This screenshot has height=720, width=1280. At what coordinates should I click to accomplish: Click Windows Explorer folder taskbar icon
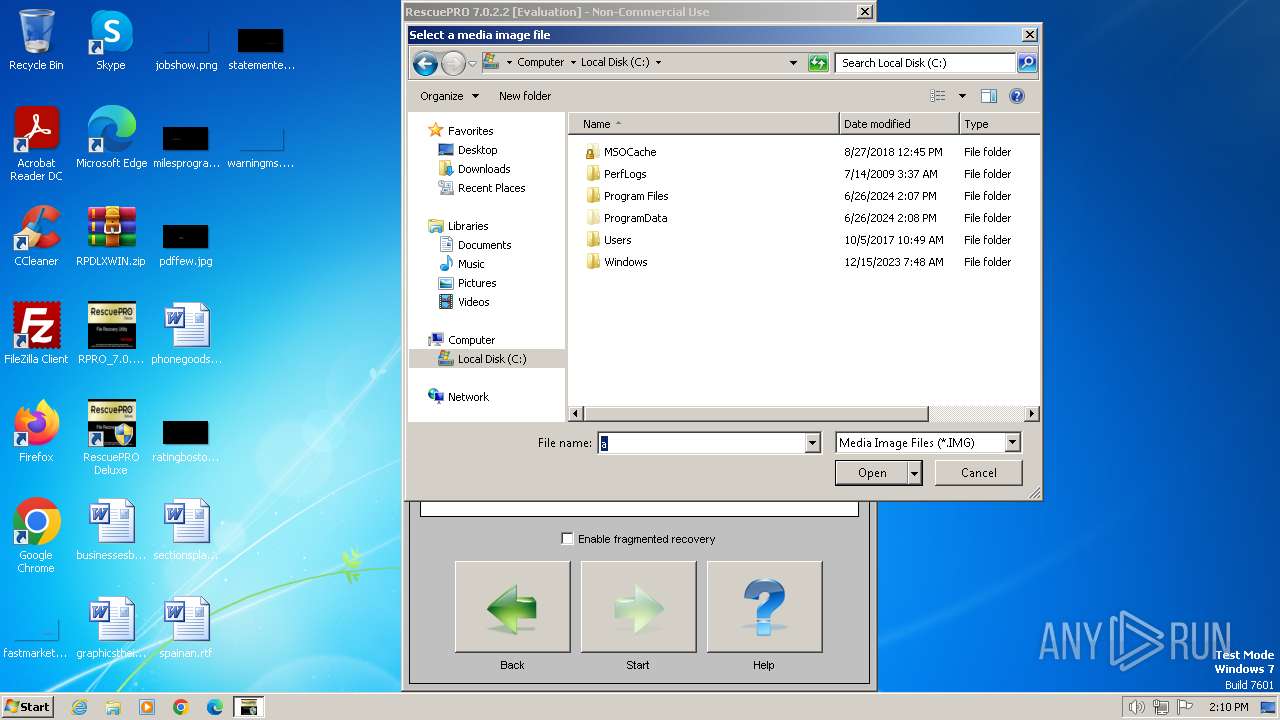click(113, 707)
